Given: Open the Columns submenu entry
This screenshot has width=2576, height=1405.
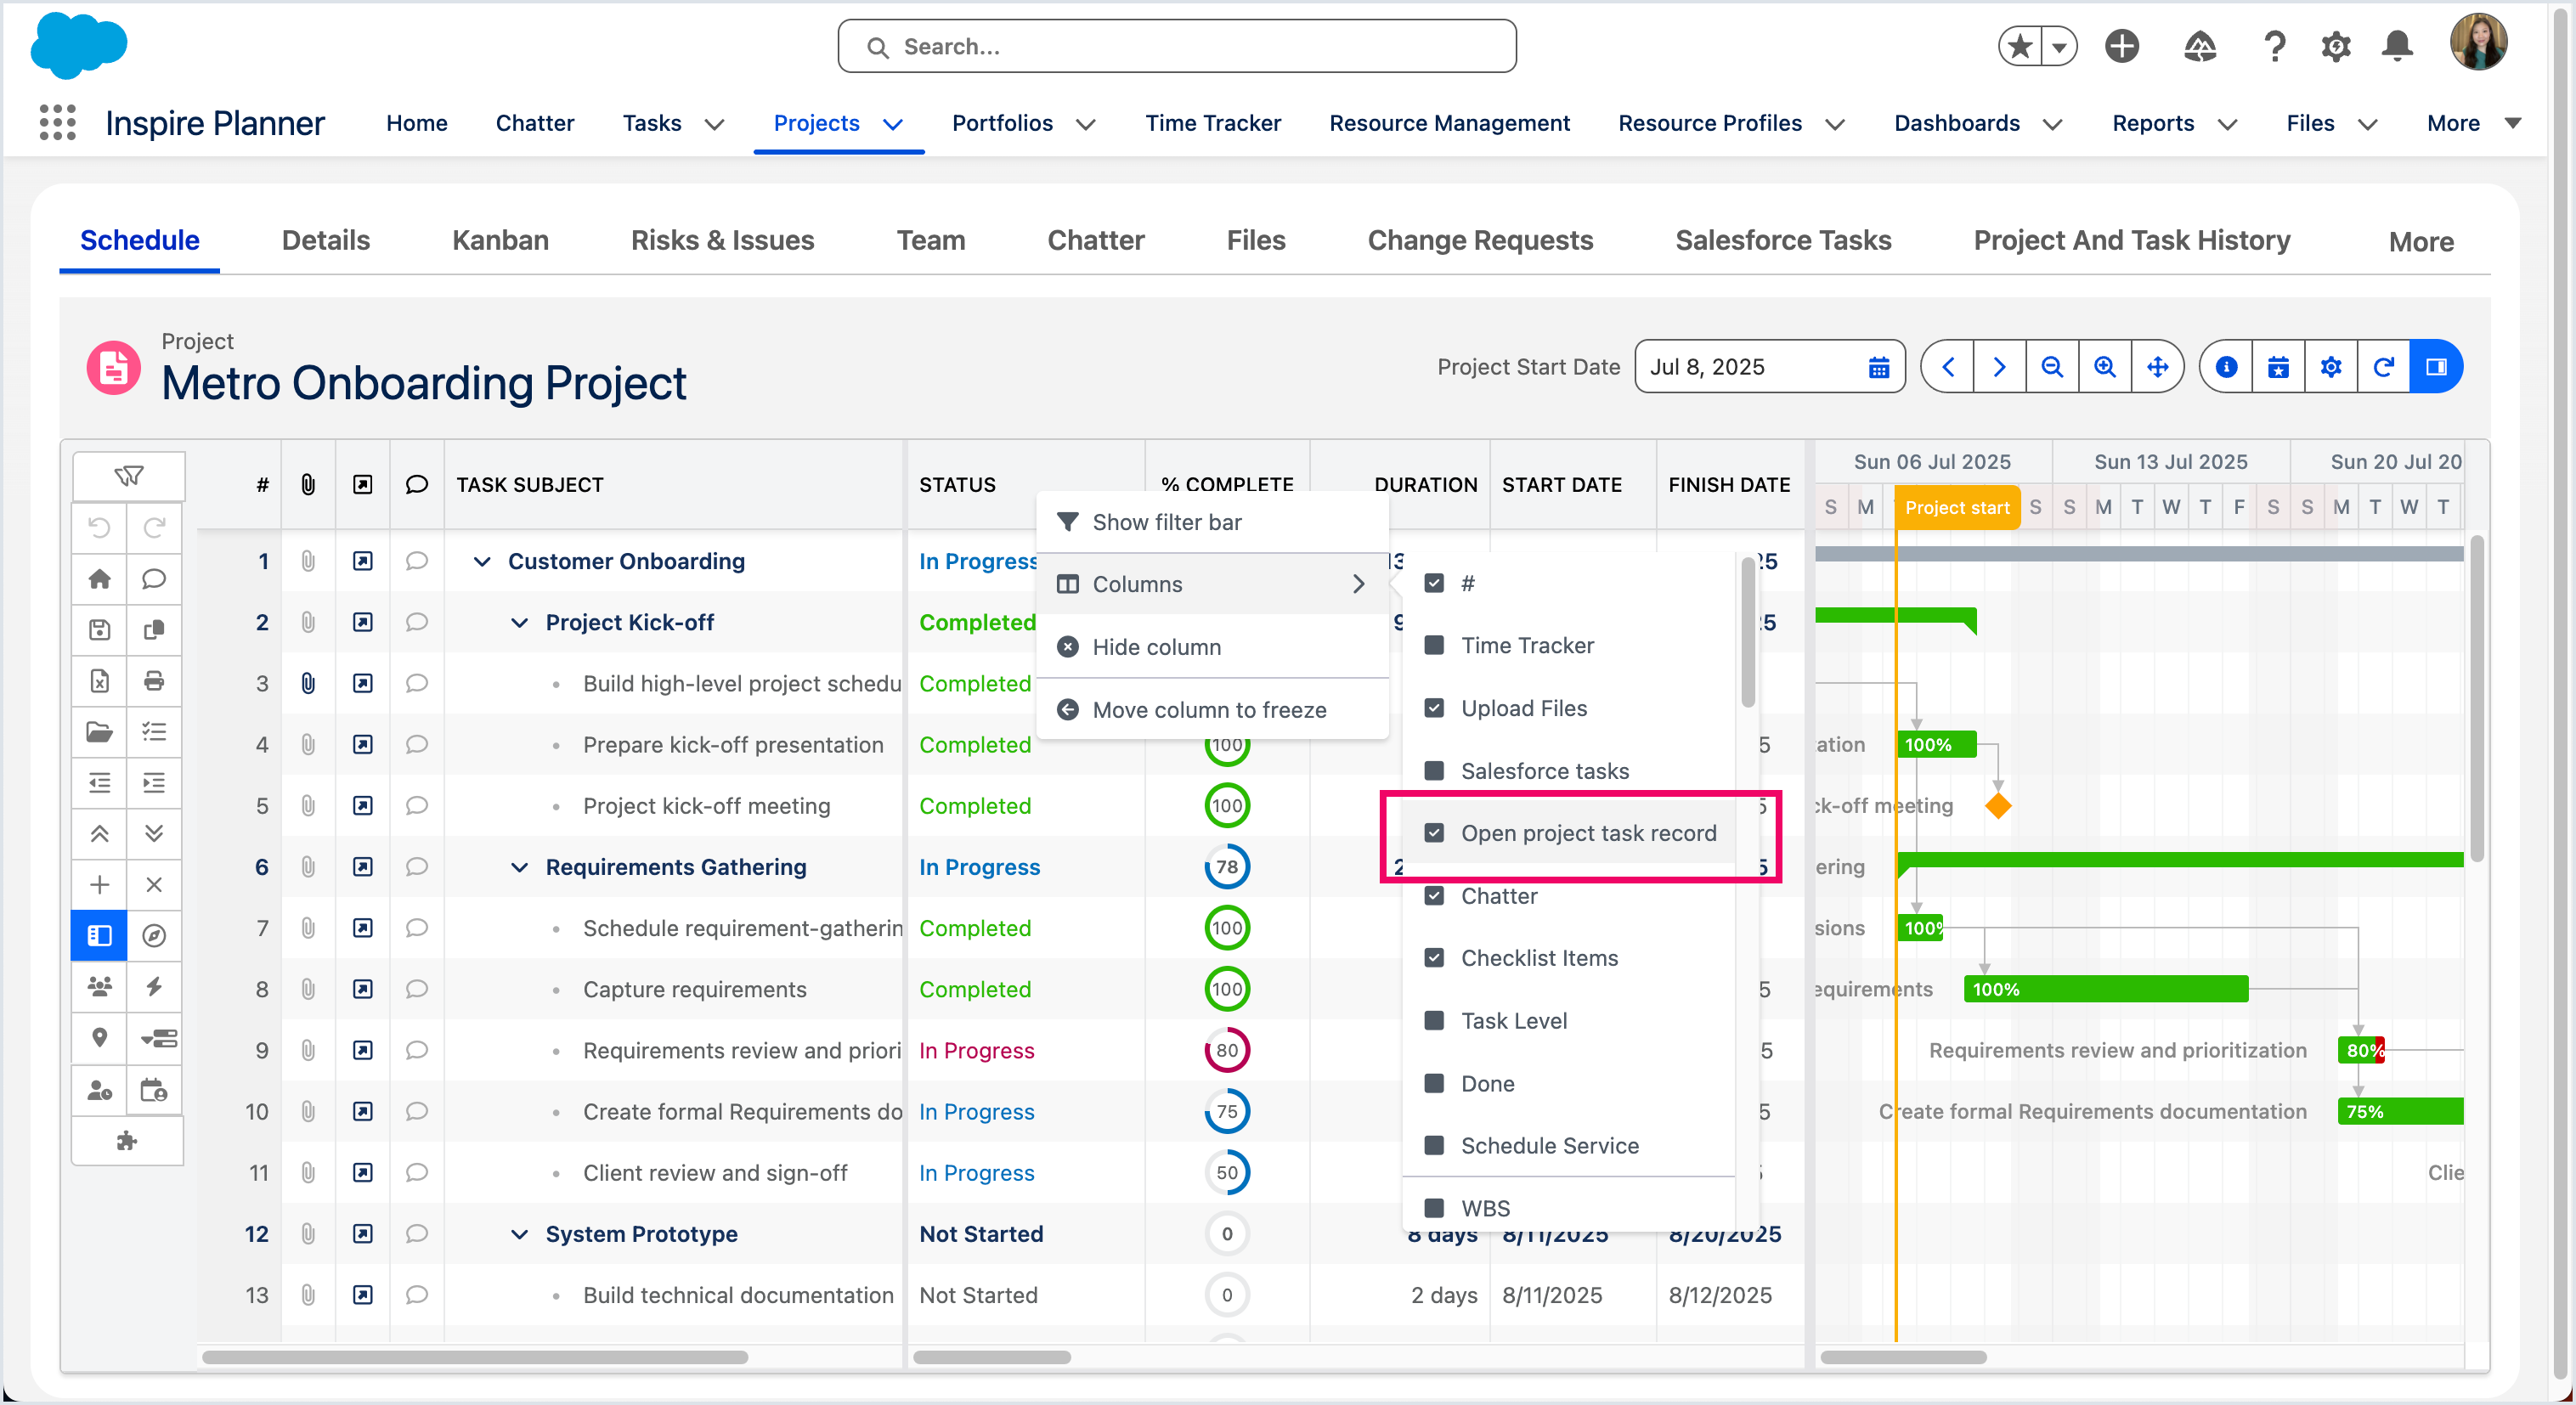Looking at the screenshot, I should (x=1212, y=584).
